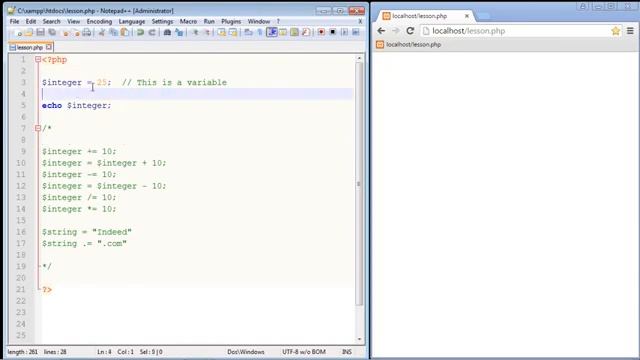Bookmark this page with the star

pyautogui.click(x=616, y=31)
